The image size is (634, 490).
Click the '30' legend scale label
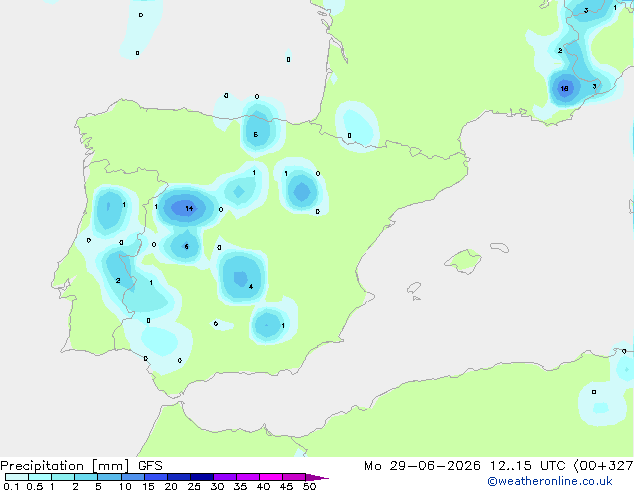(217, 486)
